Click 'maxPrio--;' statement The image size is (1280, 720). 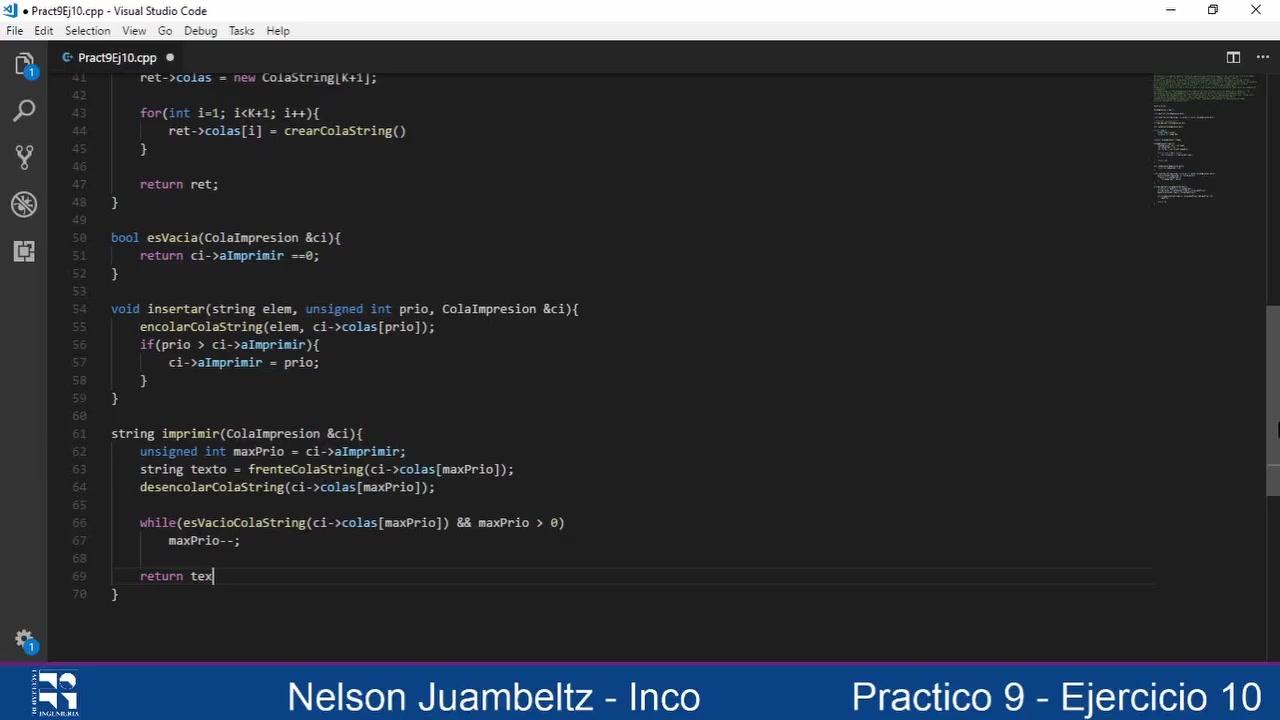point(204,541)
